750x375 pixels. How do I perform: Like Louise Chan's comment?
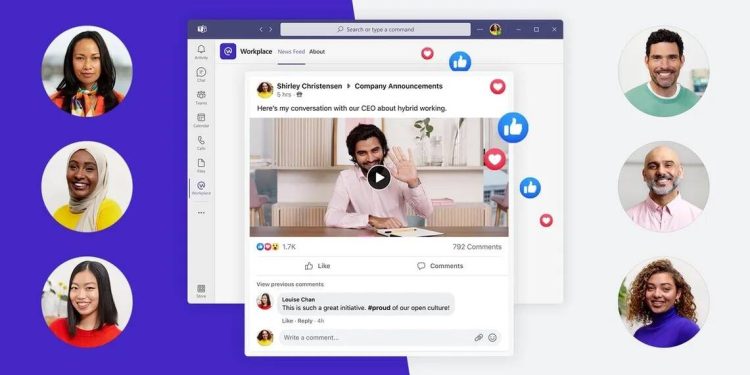pos(287,321)
